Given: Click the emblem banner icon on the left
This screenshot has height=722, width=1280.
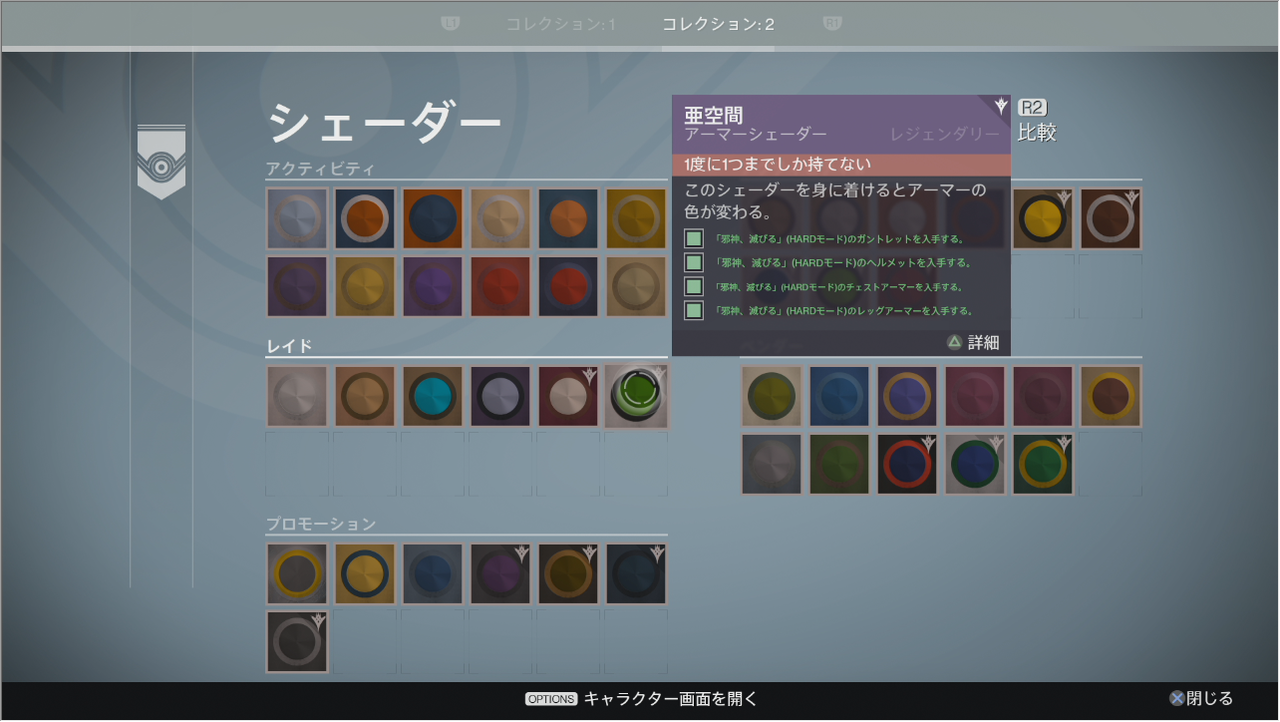Looking at the screenshot, I should [161, 162].
